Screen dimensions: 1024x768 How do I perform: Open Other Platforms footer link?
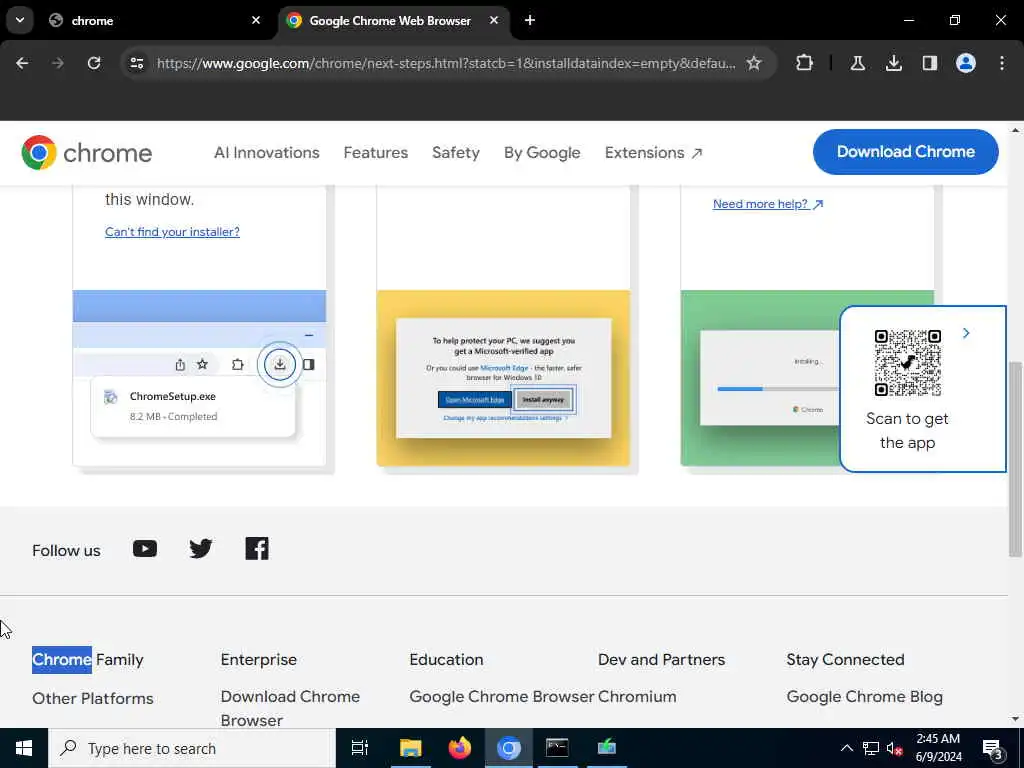click(93, 698)
